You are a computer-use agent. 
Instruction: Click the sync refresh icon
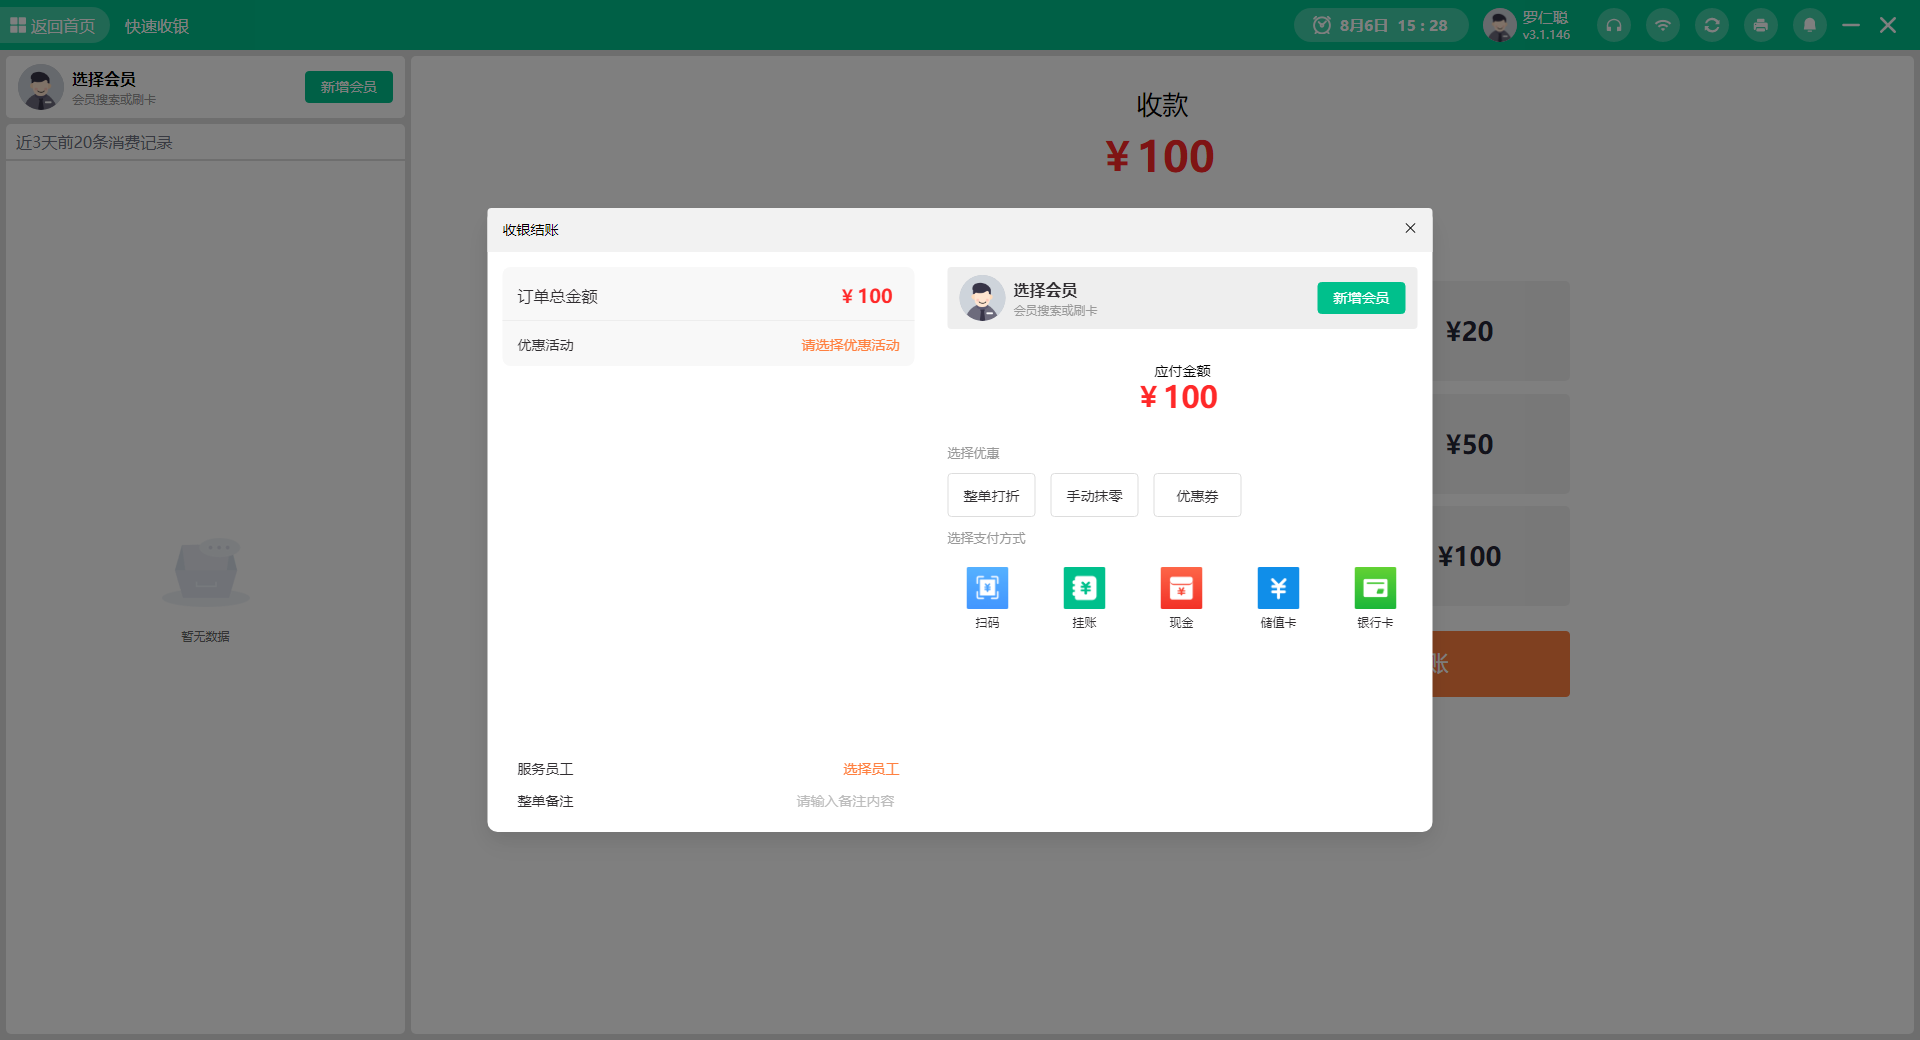[x=1711, y=25]
